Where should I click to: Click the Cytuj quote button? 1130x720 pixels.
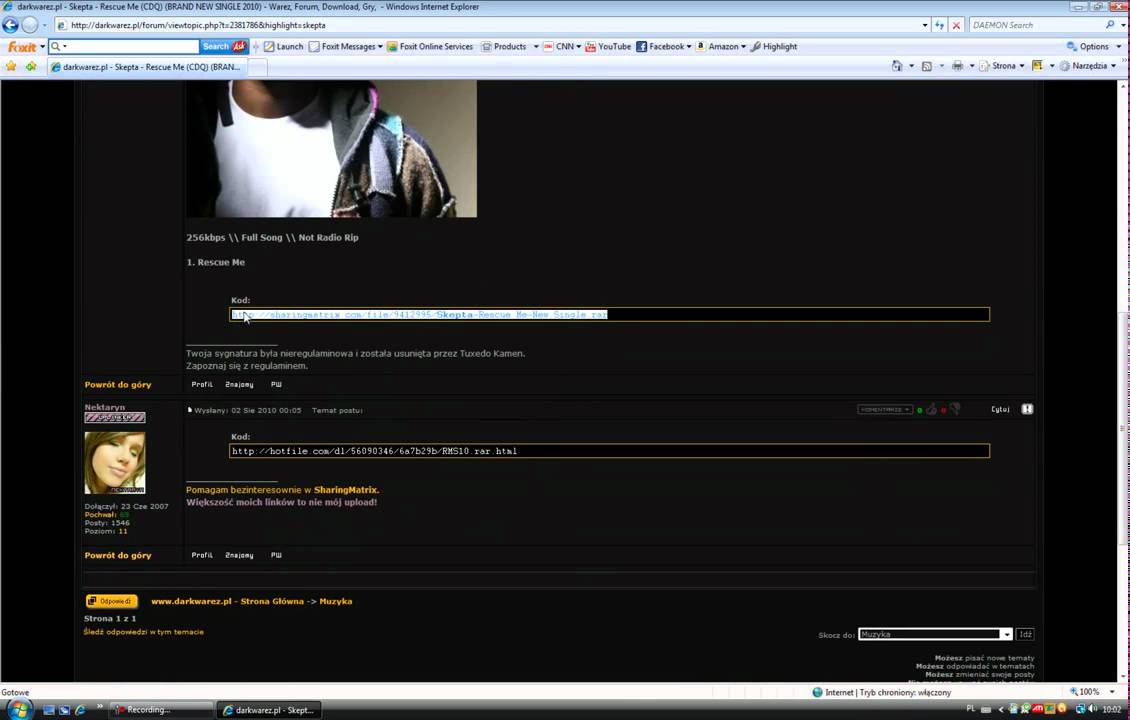1000,409
